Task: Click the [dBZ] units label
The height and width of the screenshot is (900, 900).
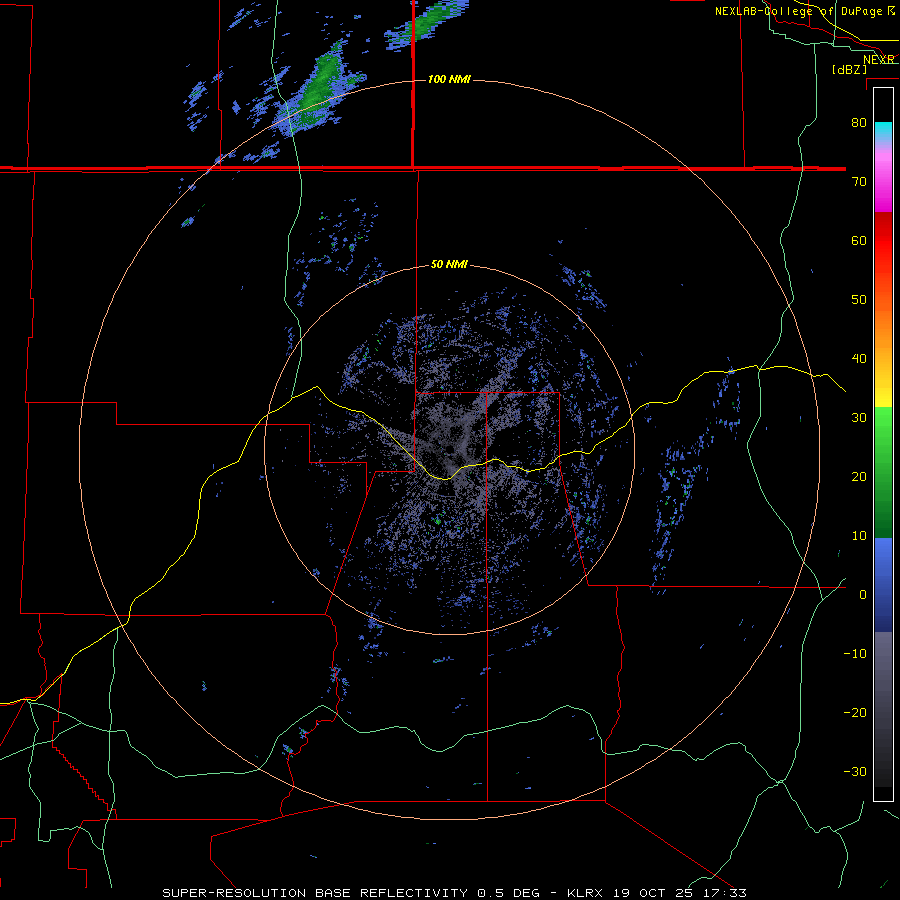Action: point(849,70)
